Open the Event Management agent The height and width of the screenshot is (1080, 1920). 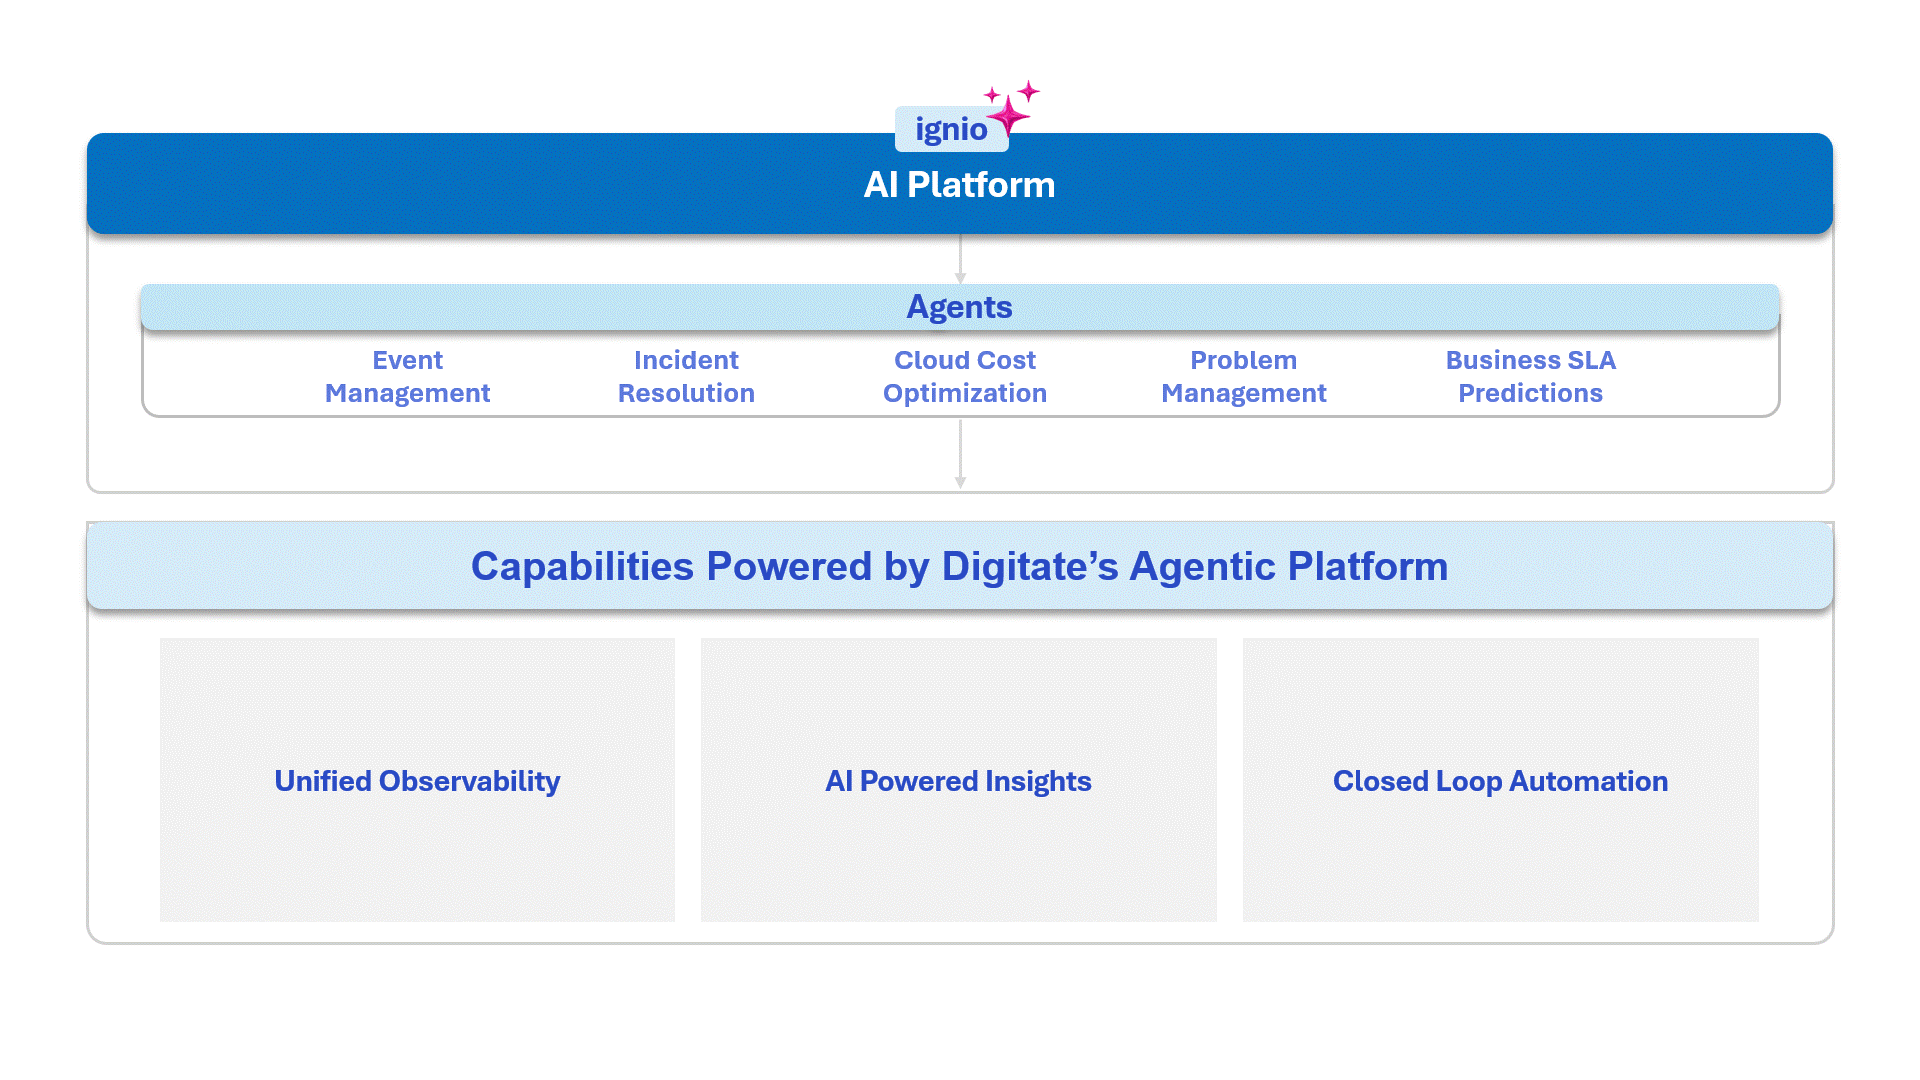pyautogui.click(x=407, y=376)
